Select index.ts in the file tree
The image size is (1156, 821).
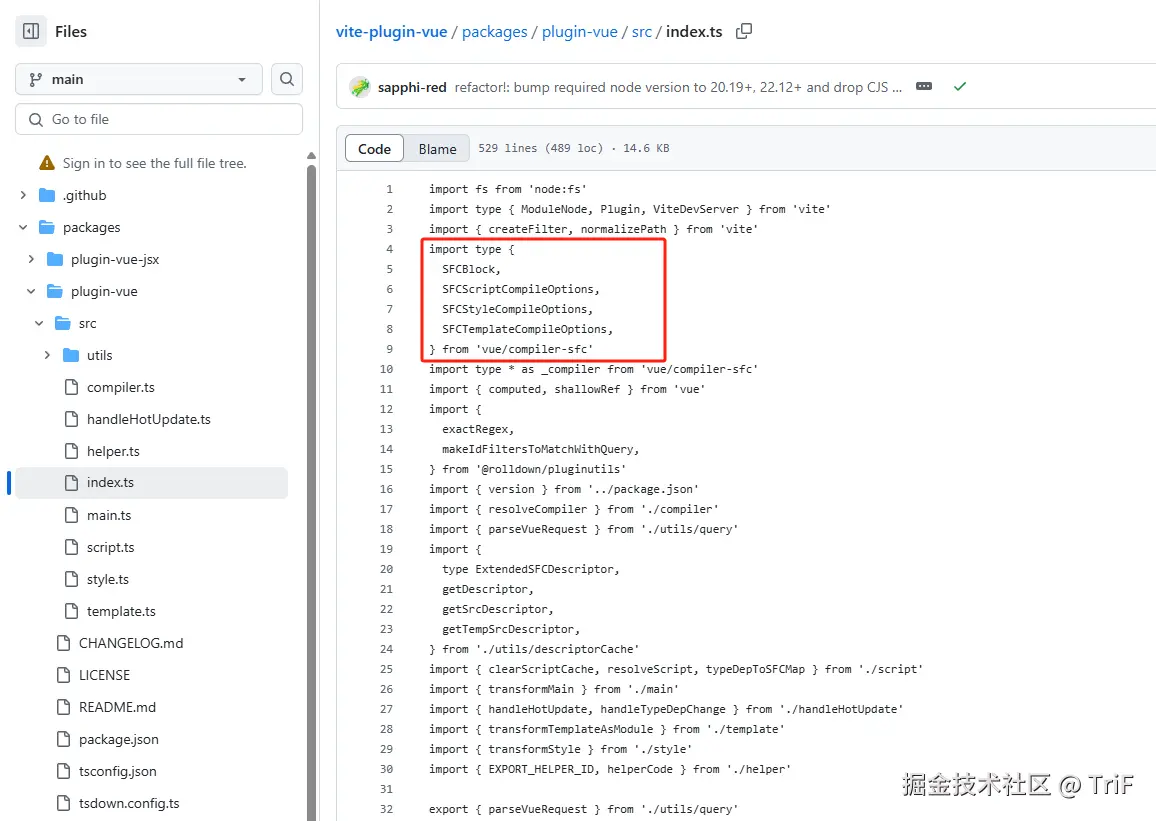[151, 483]
